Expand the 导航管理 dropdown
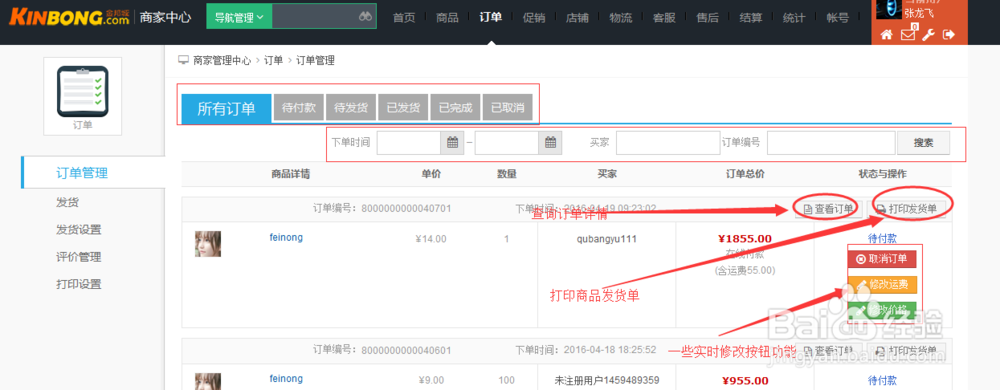This screenshot has width=1000, height=390. point(239,17)
